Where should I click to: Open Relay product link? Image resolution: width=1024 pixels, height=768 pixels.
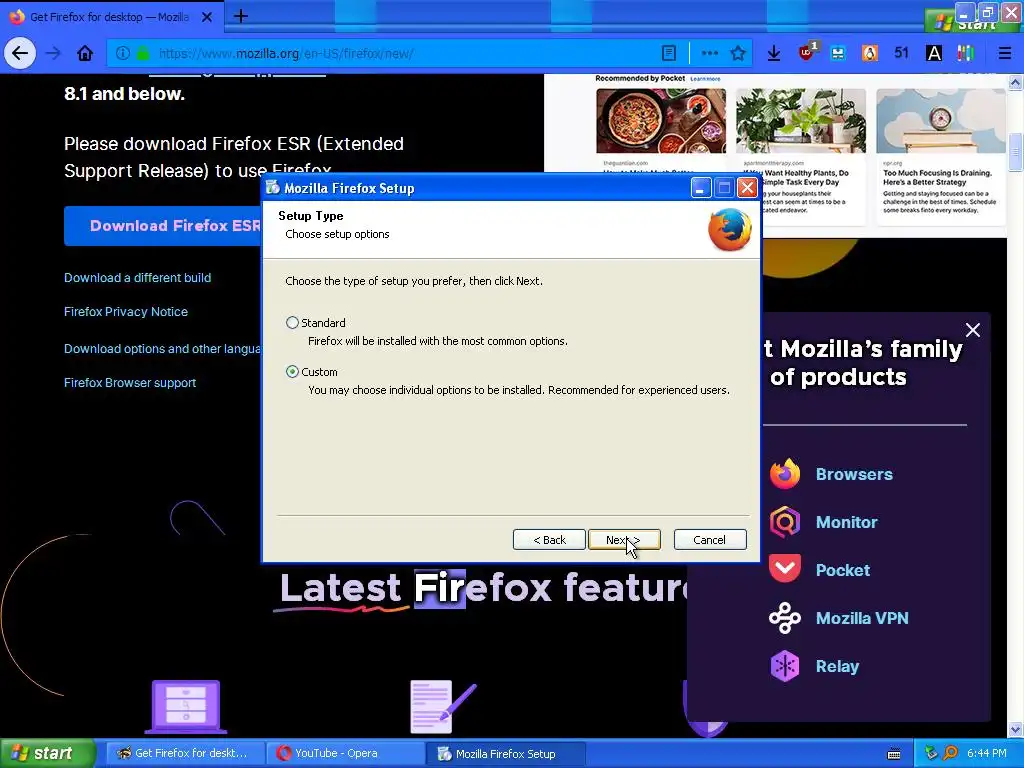pos(837,666)
